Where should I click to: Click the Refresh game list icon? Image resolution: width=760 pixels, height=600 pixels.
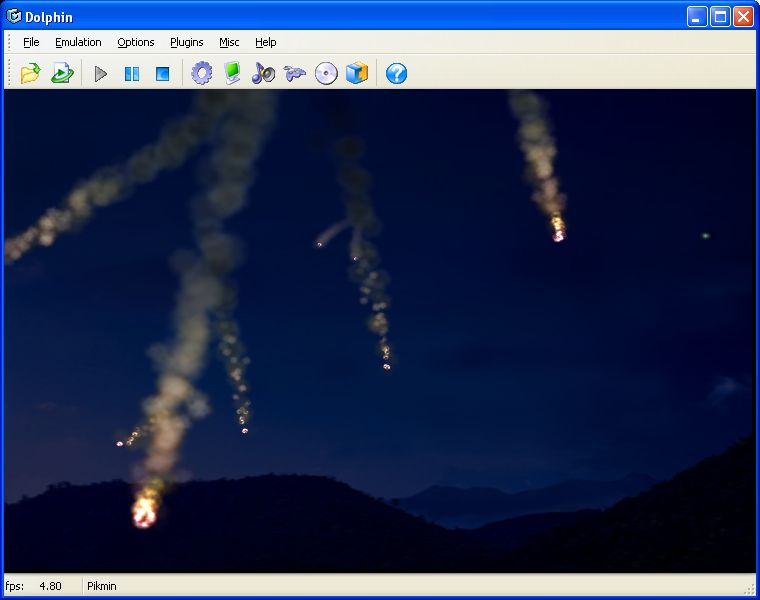tap(62, 74)
